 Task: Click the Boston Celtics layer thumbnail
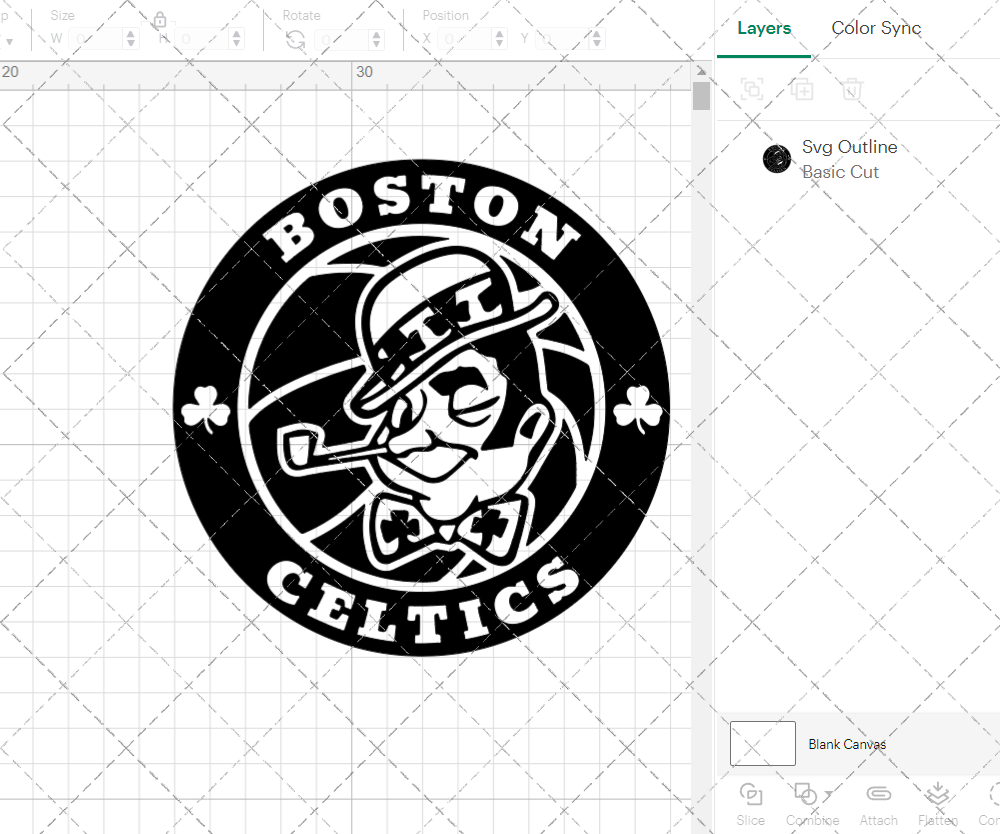point(777,159)
